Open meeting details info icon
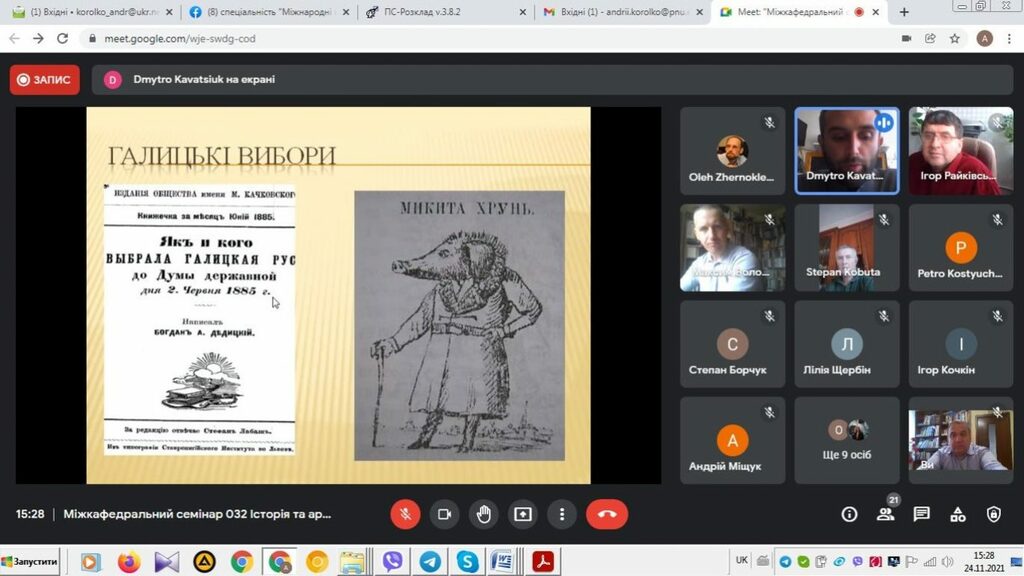This screenshot has height=576, width=1024. [849, 514]
